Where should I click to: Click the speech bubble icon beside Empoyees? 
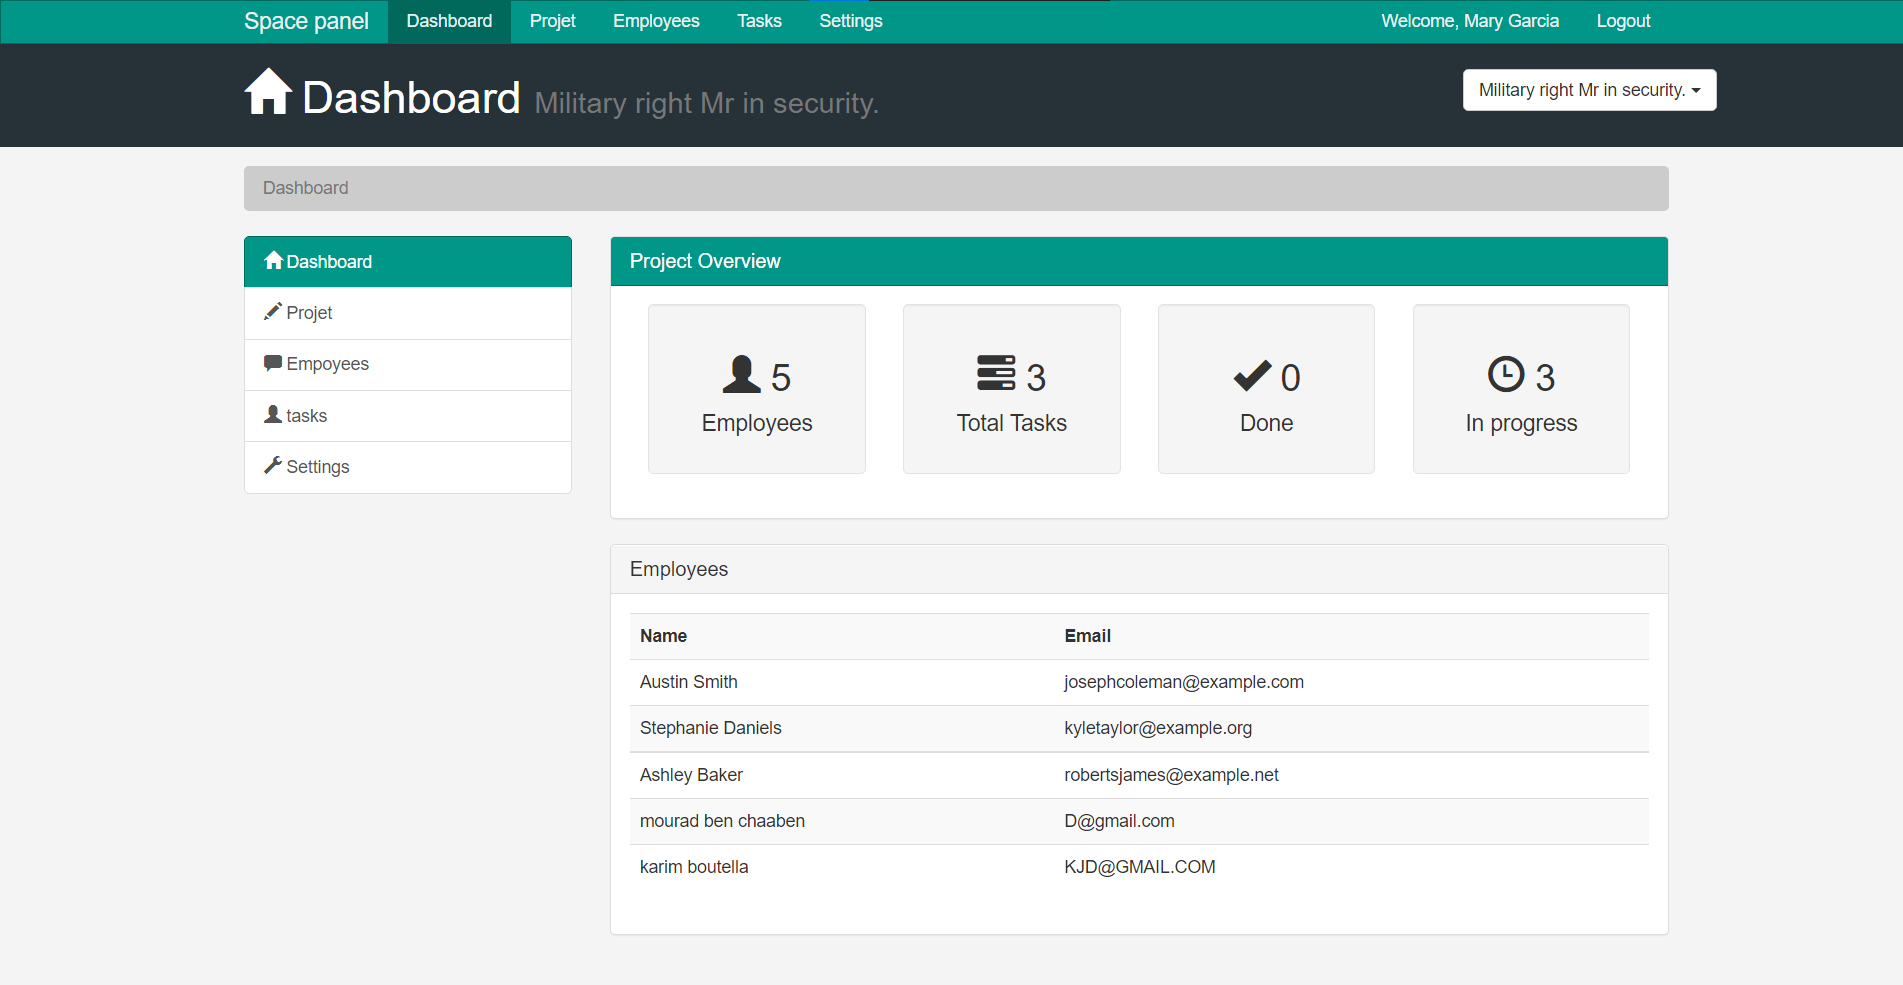tap(272, 363)
